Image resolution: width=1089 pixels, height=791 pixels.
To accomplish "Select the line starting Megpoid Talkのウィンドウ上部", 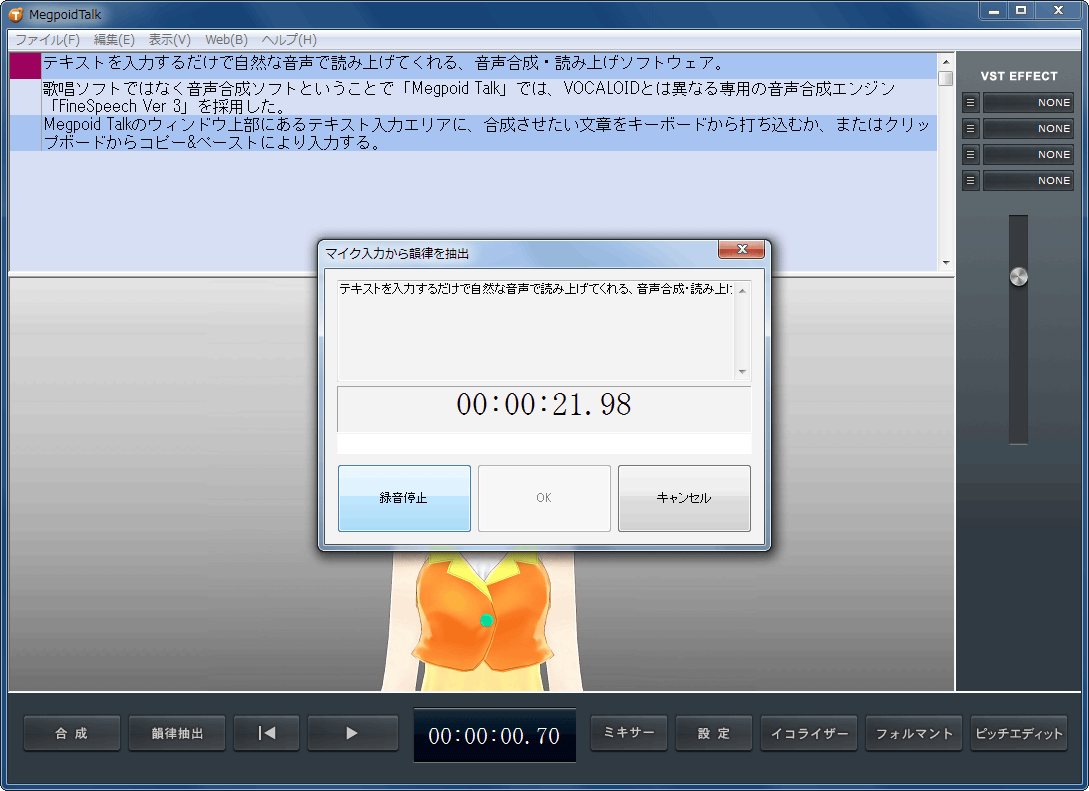I will point(488,133).
